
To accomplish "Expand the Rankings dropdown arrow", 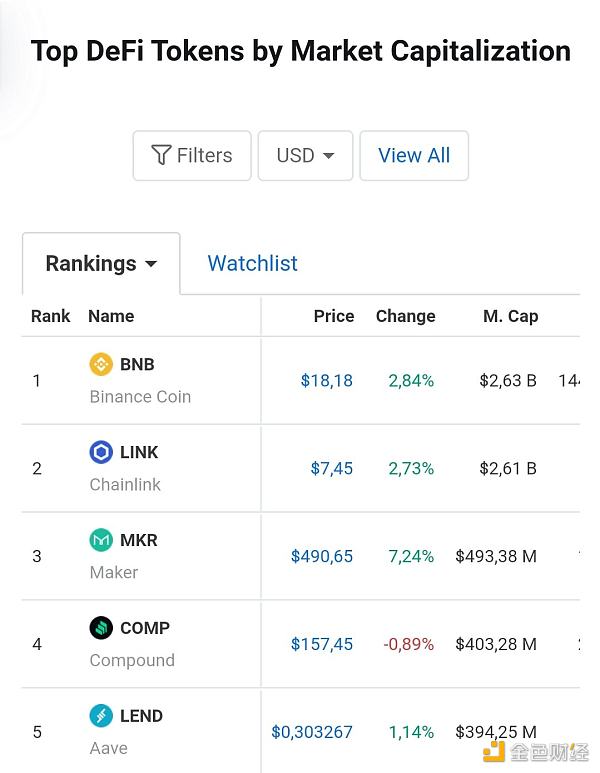I will pos(151,265).
